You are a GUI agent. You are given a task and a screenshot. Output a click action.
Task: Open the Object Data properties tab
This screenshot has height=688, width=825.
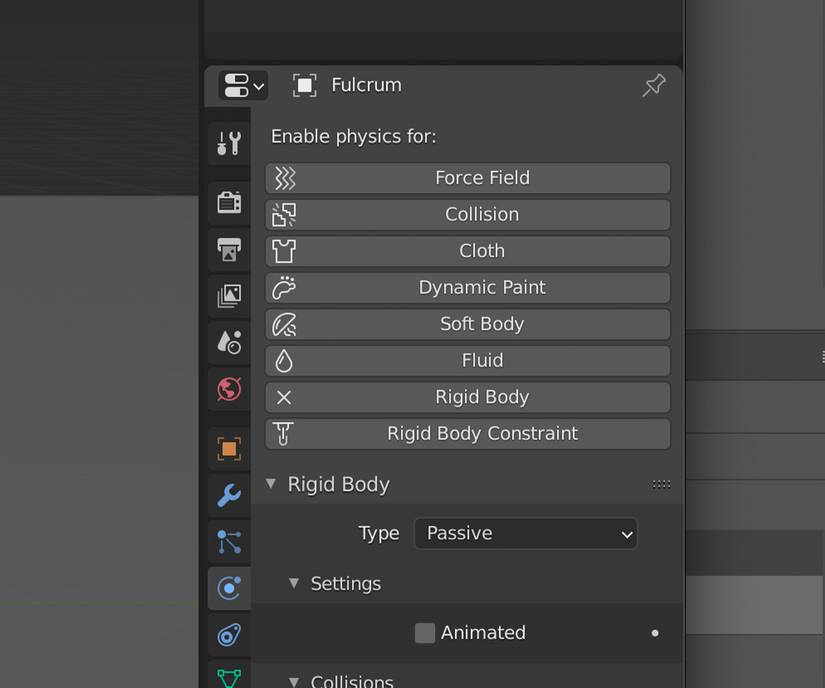[x=229, y=677]
